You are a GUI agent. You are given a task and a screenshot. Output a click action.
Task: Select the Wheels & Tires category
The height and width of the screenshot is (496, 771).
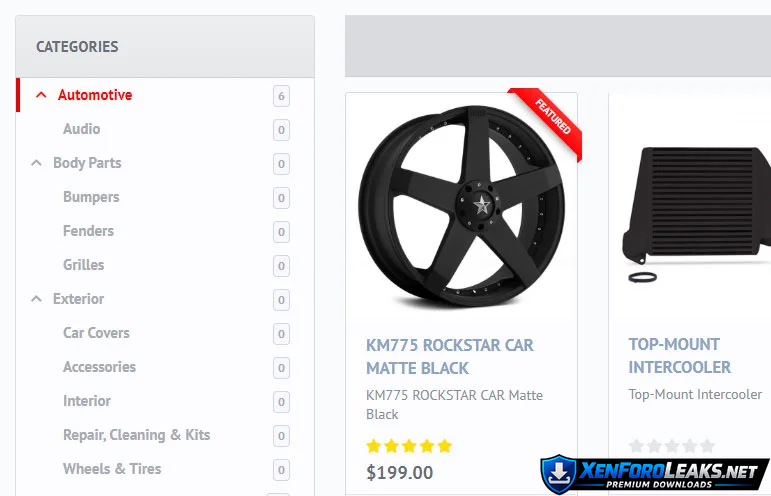click(x=112, y=469)
